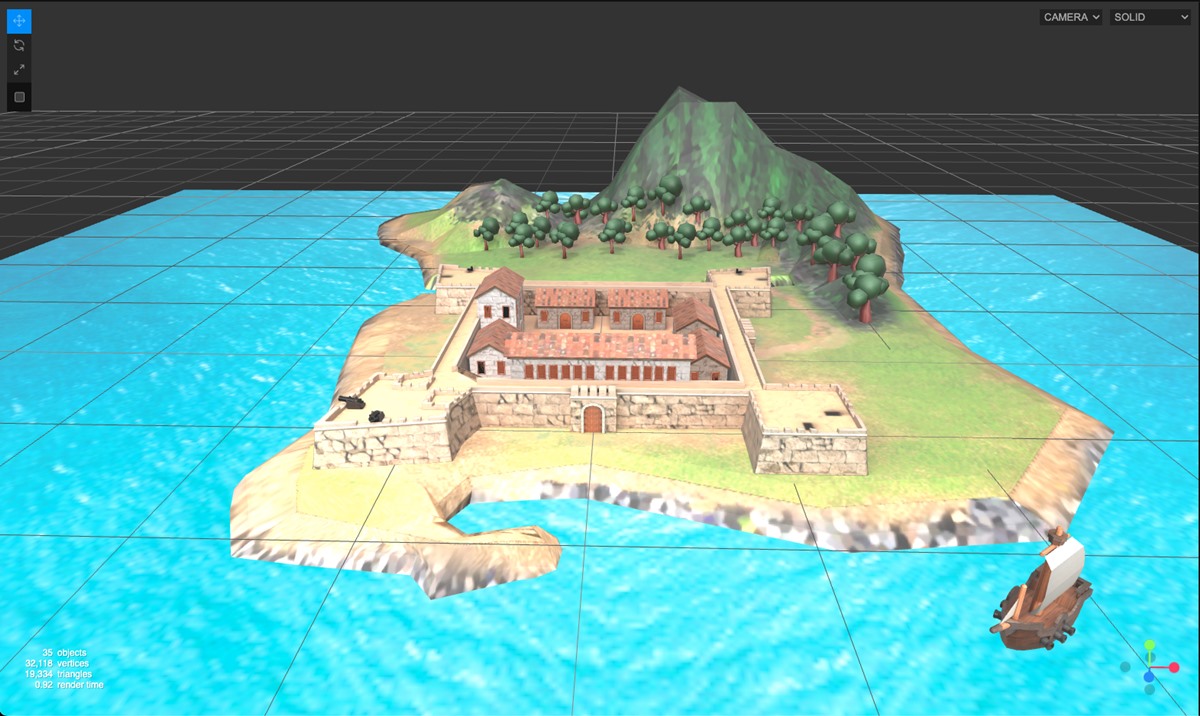Switch to the Rotate tool

click(x=19, y=45)
